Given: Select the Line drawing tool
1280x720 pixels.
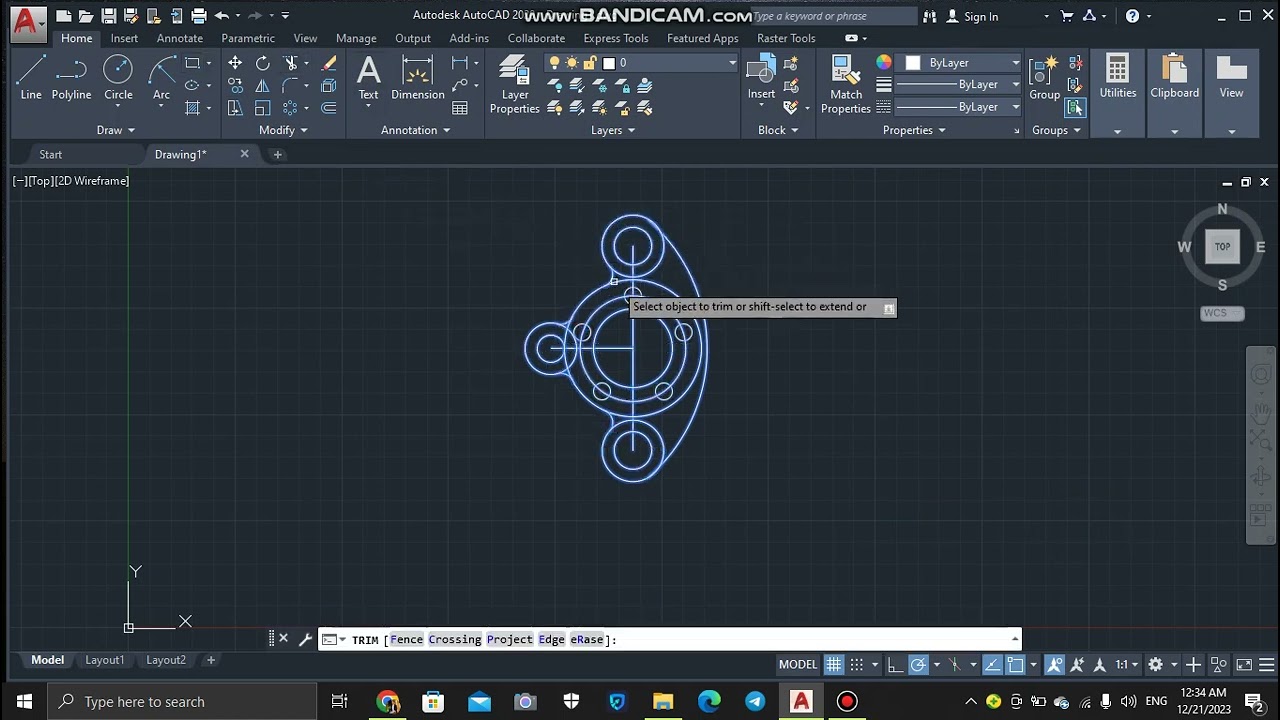Looking at the screenshot, I should 31,78.
